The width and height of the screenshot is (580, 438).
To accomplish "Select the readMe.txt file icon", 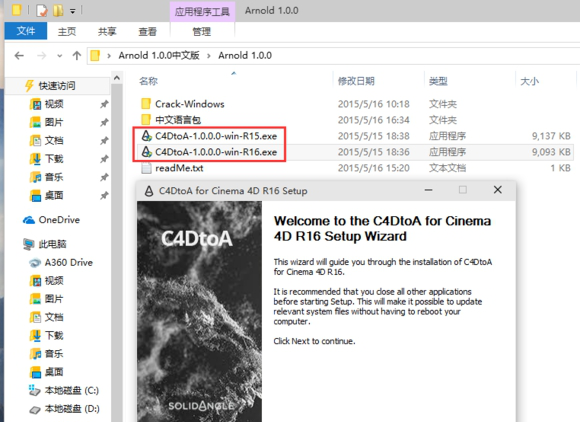I will click(146, 168).
